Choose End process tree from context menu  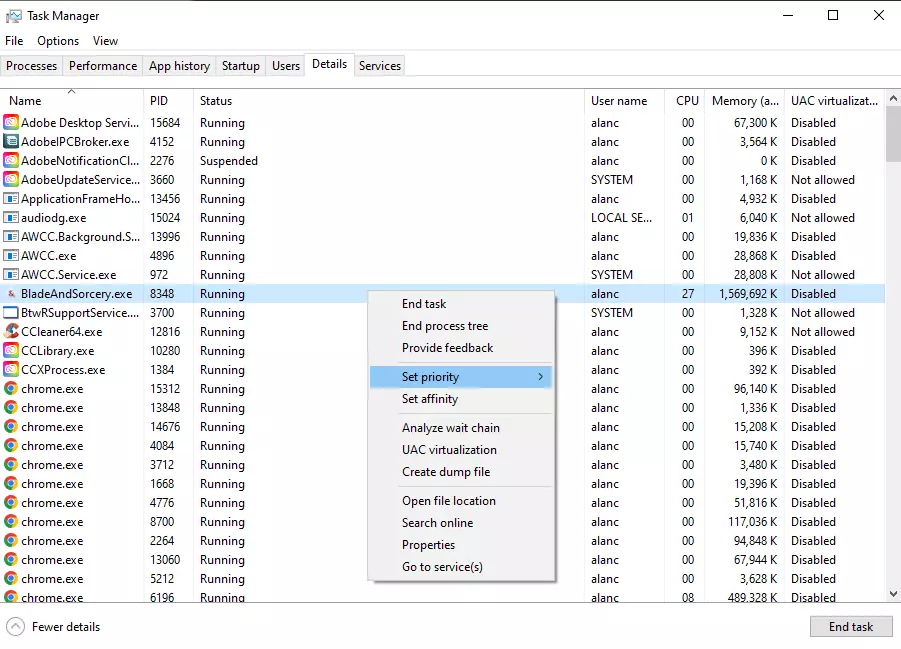click(x=445, y=326)
